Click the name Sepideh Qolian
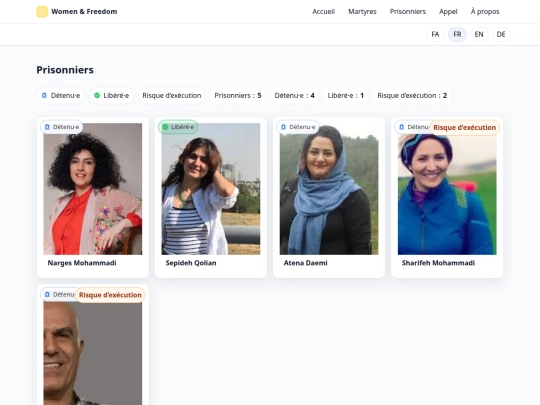 [x=191, y=263]
